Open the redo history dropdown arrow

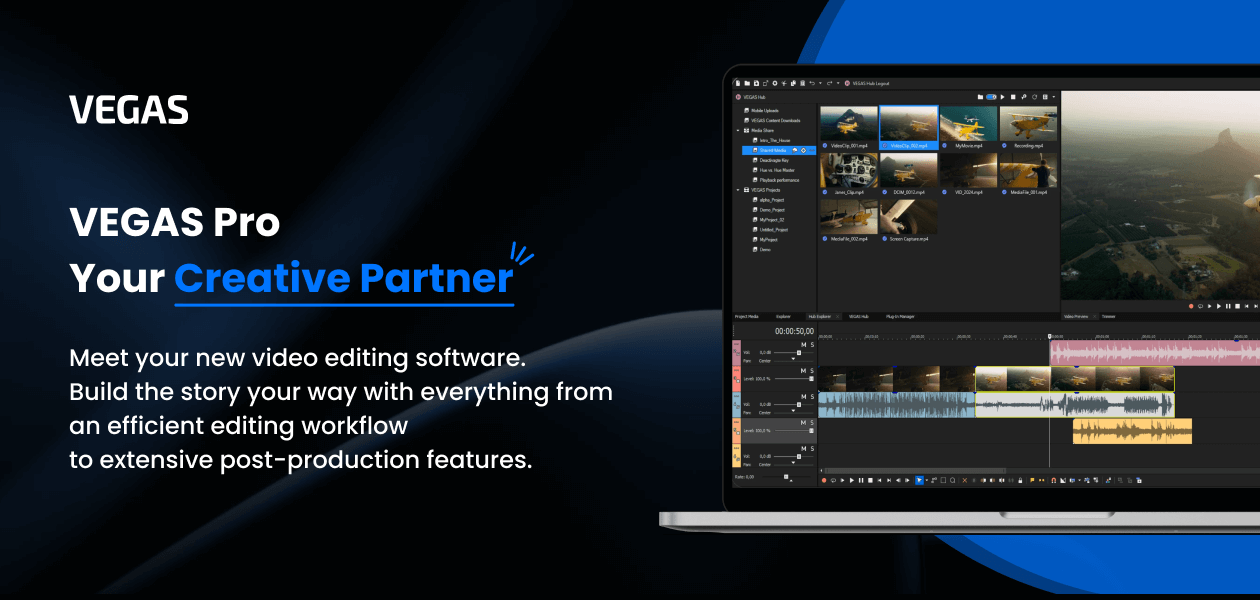coord(838,83)
